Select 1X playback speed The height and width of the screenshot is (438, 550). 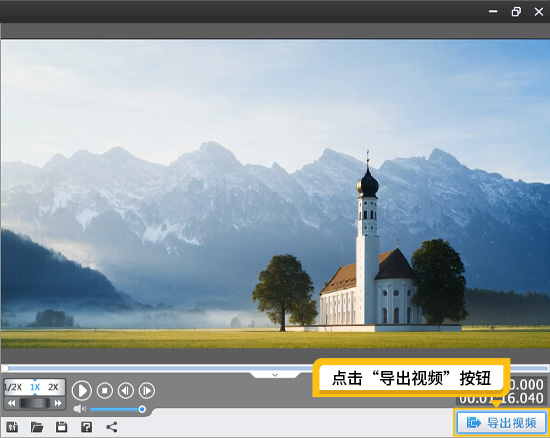[x=35, y=387]
